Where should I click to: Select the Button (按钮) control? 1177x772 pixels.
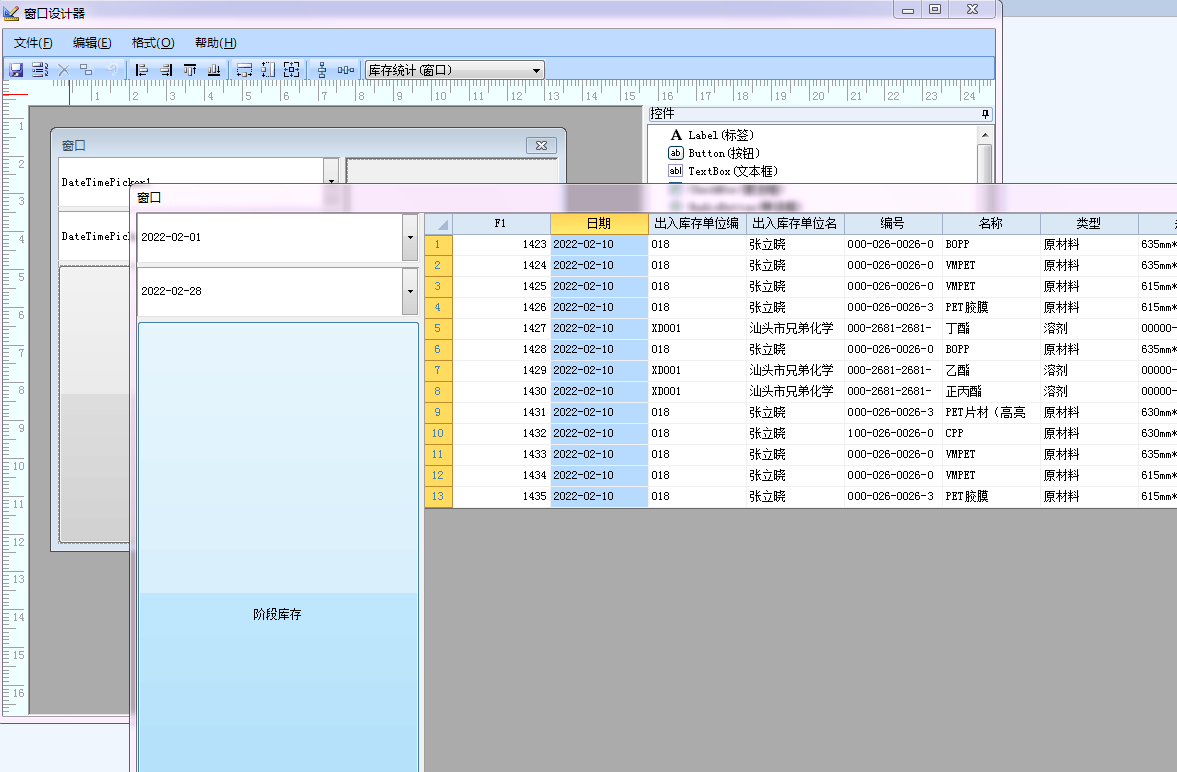pyautogui.click(x=714, y=153)
